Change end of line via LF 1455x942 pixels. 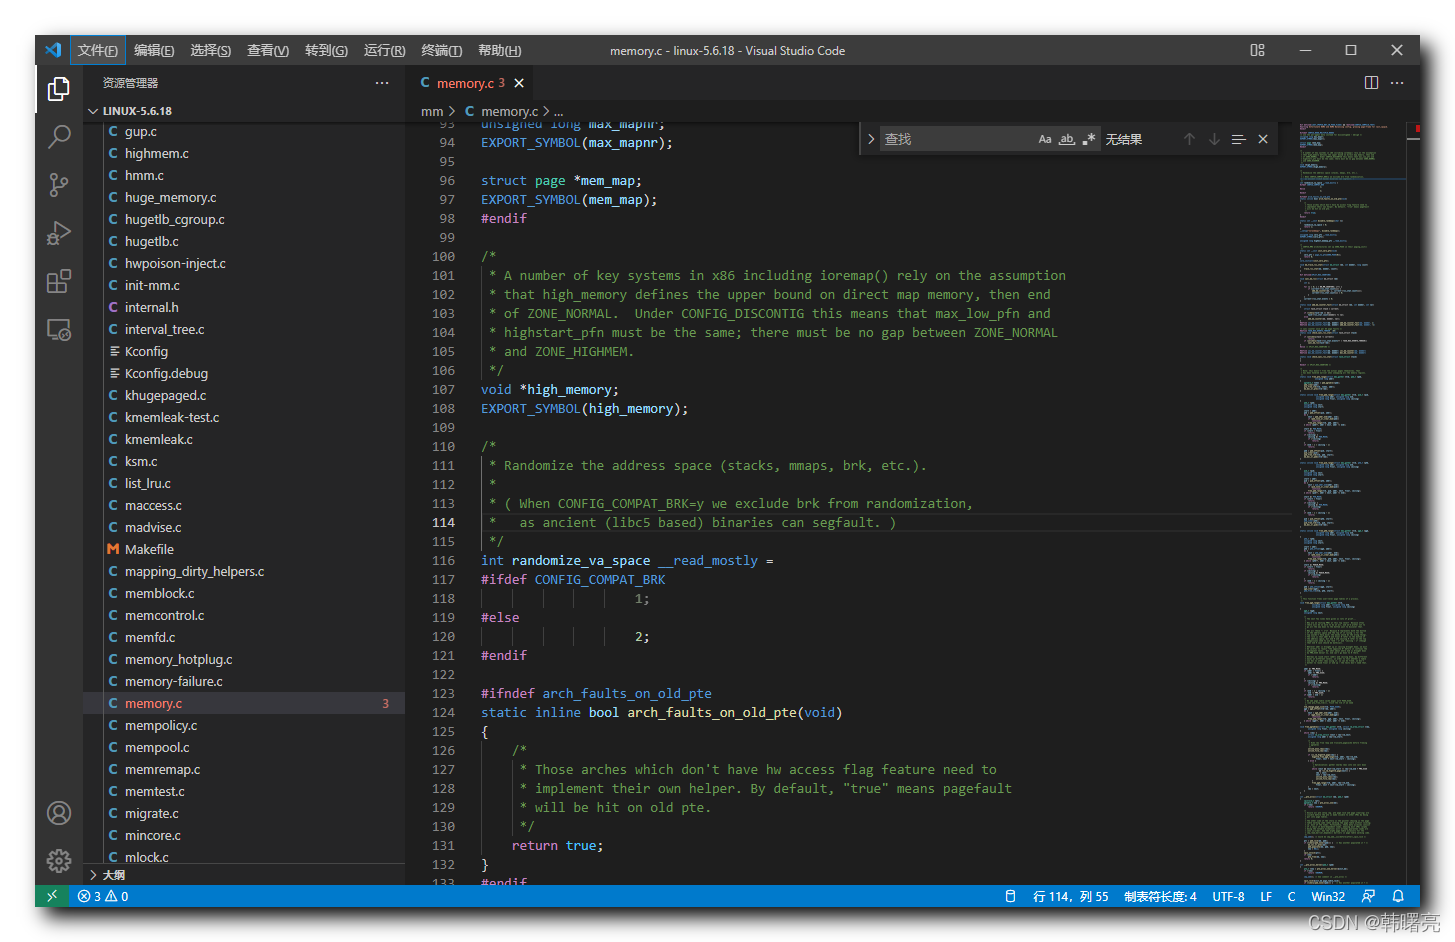tap(1266, 896)
